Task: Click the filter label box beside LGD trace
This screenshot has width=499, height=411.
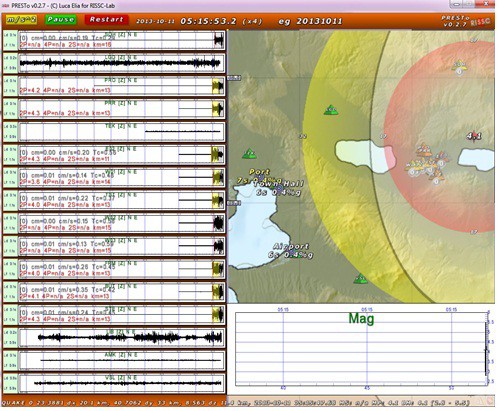Action: click(x=10, y=63)
